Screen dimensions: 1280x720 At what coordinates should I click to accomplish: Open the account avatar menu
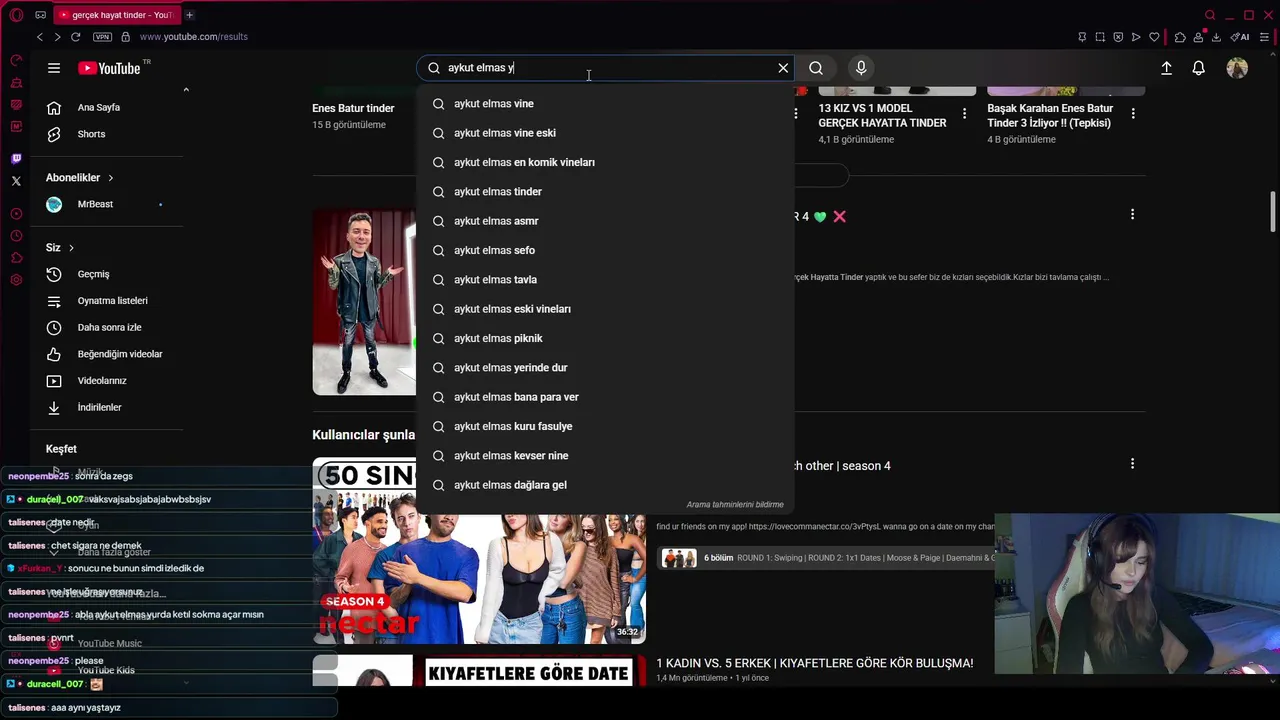point(1237,68)
